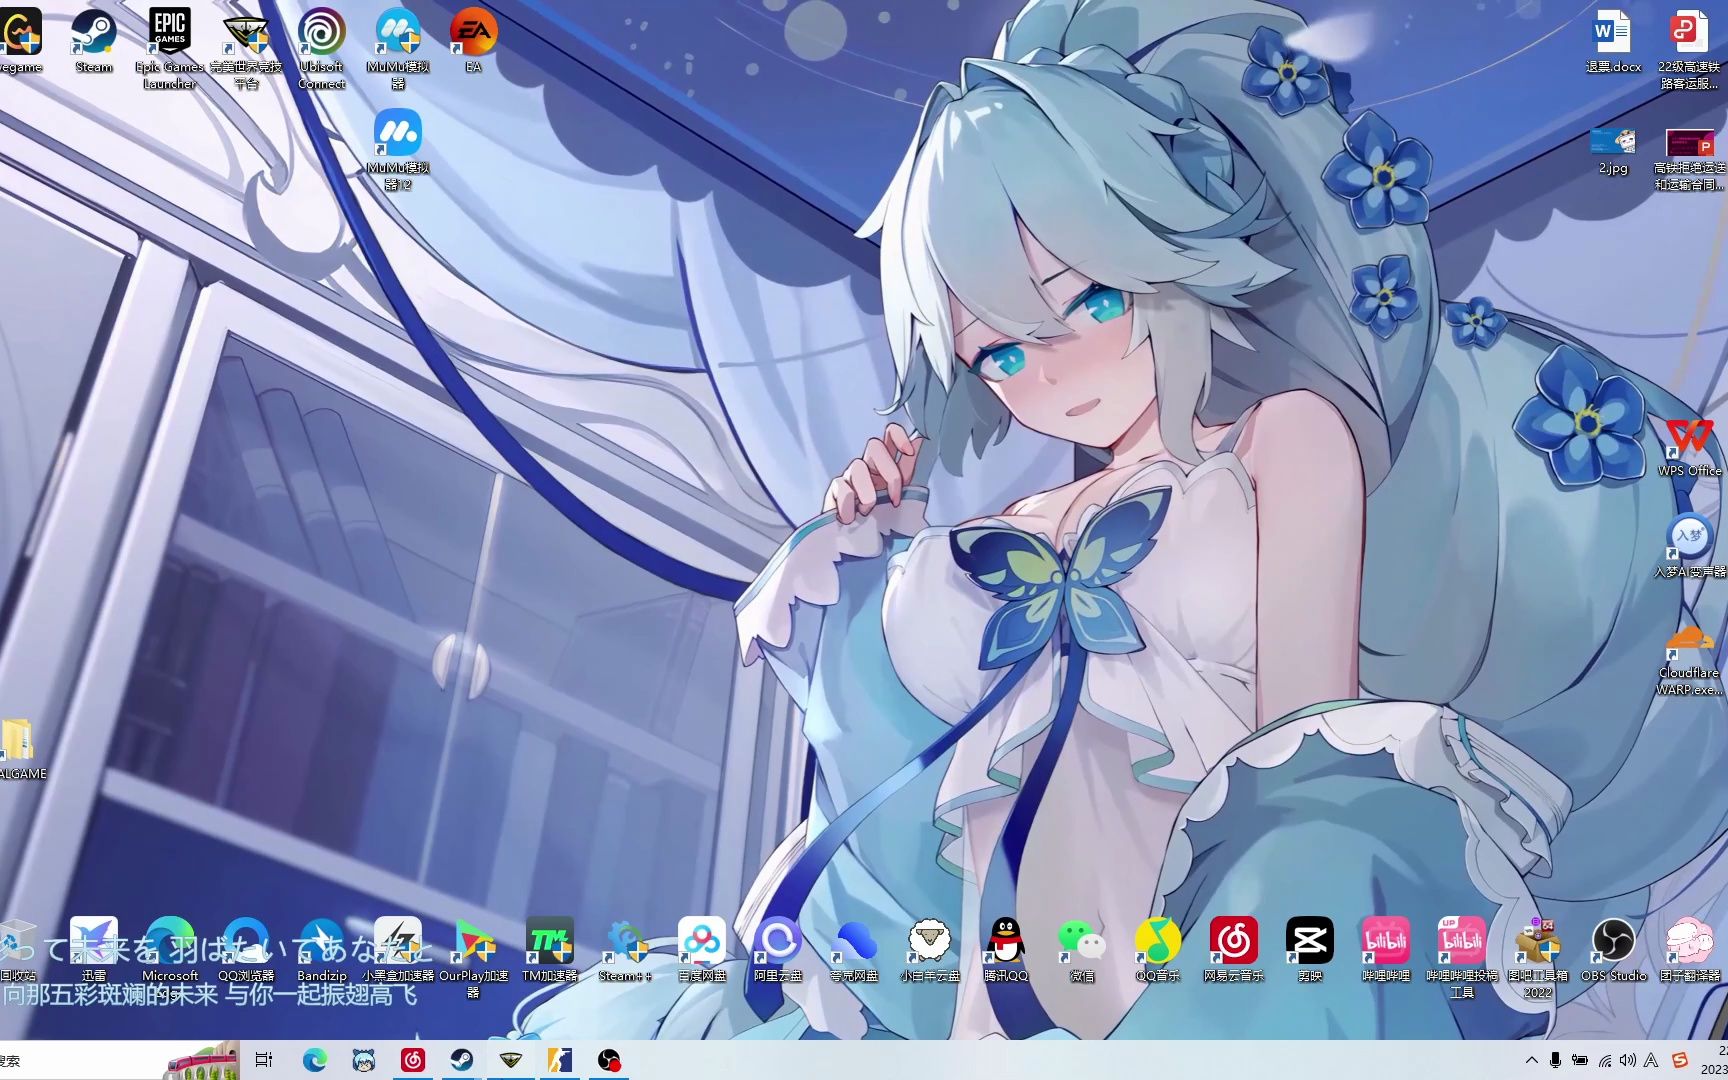This screenshot has height=1080, width=1728.
Task: Click the microphone tray icon
Action: click(1555, 1060)
